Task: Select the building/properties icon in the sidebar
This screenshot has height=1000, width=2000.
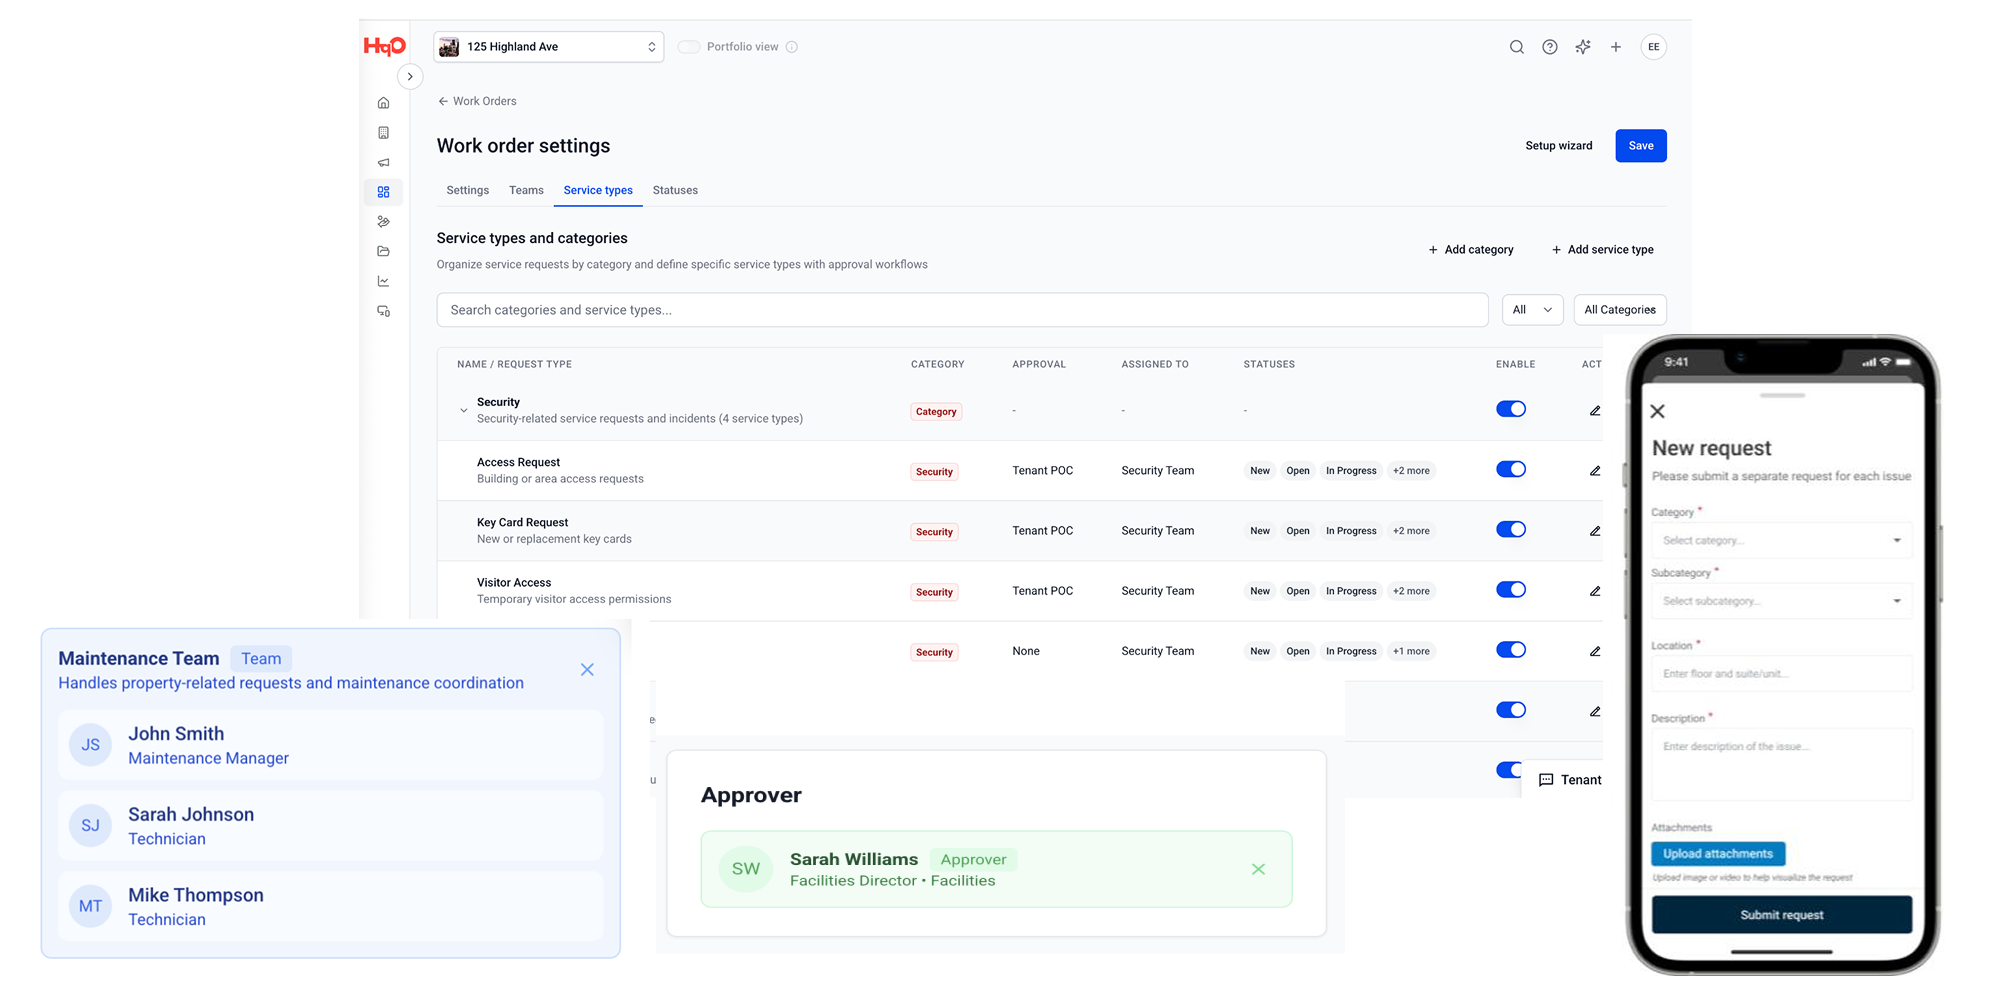Action: pyautogui.click(x=384, y=132)
